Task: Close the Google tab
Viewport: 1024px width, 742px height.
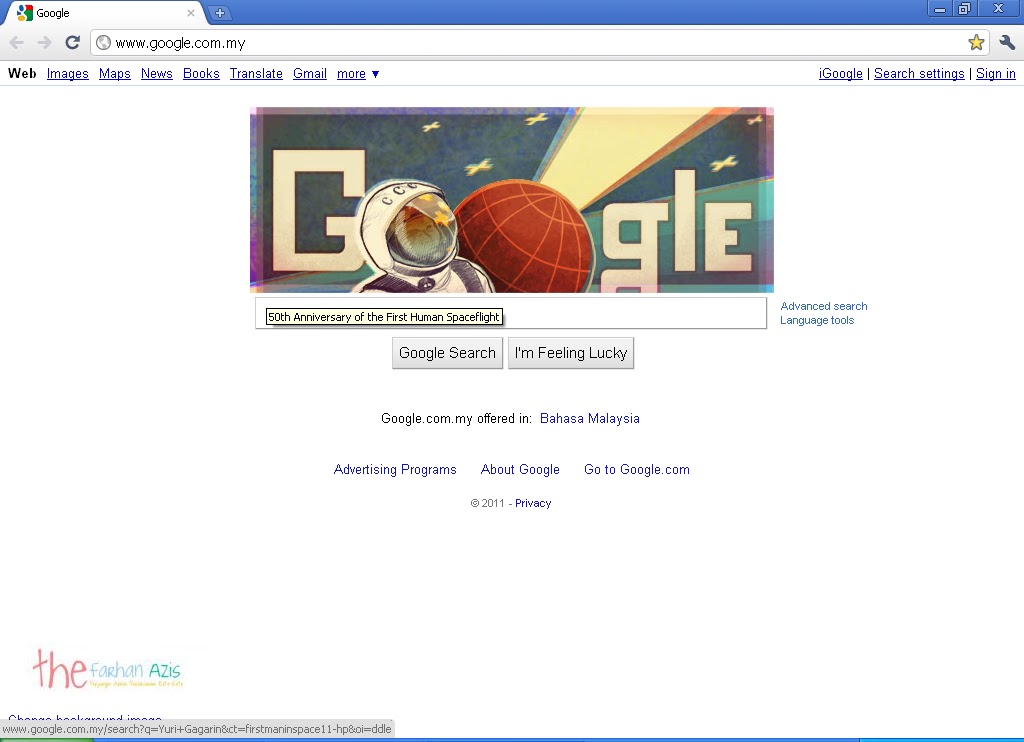Action: [x=191, y=12]
